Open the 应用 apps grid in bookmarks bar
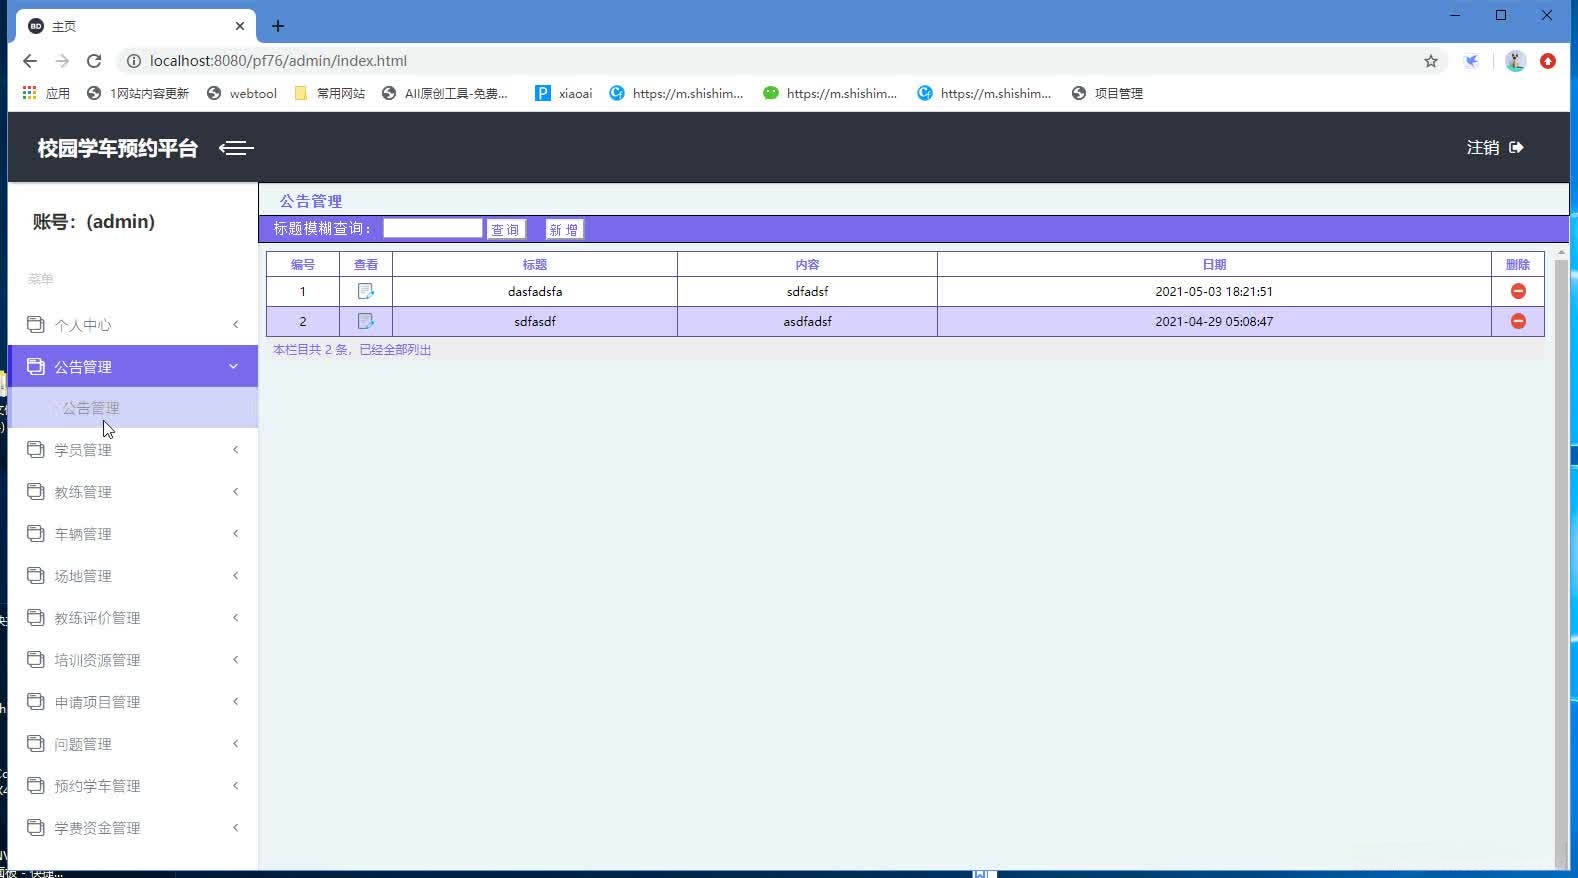This screenshot has height=878, width=1578. click(46, 93)
